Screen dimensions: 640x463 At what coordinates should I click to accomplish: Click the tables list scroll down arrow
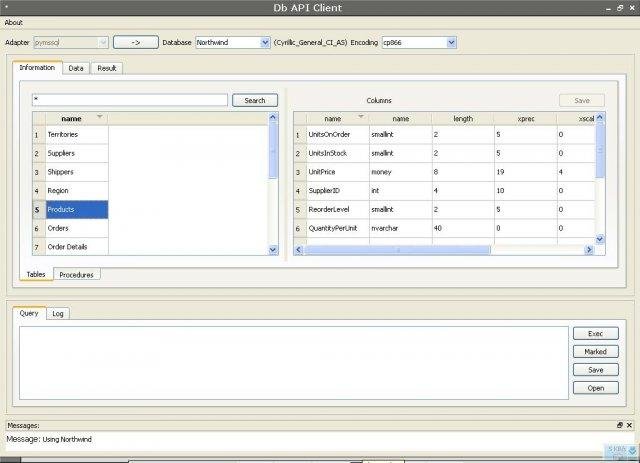(x=273, y=250)
